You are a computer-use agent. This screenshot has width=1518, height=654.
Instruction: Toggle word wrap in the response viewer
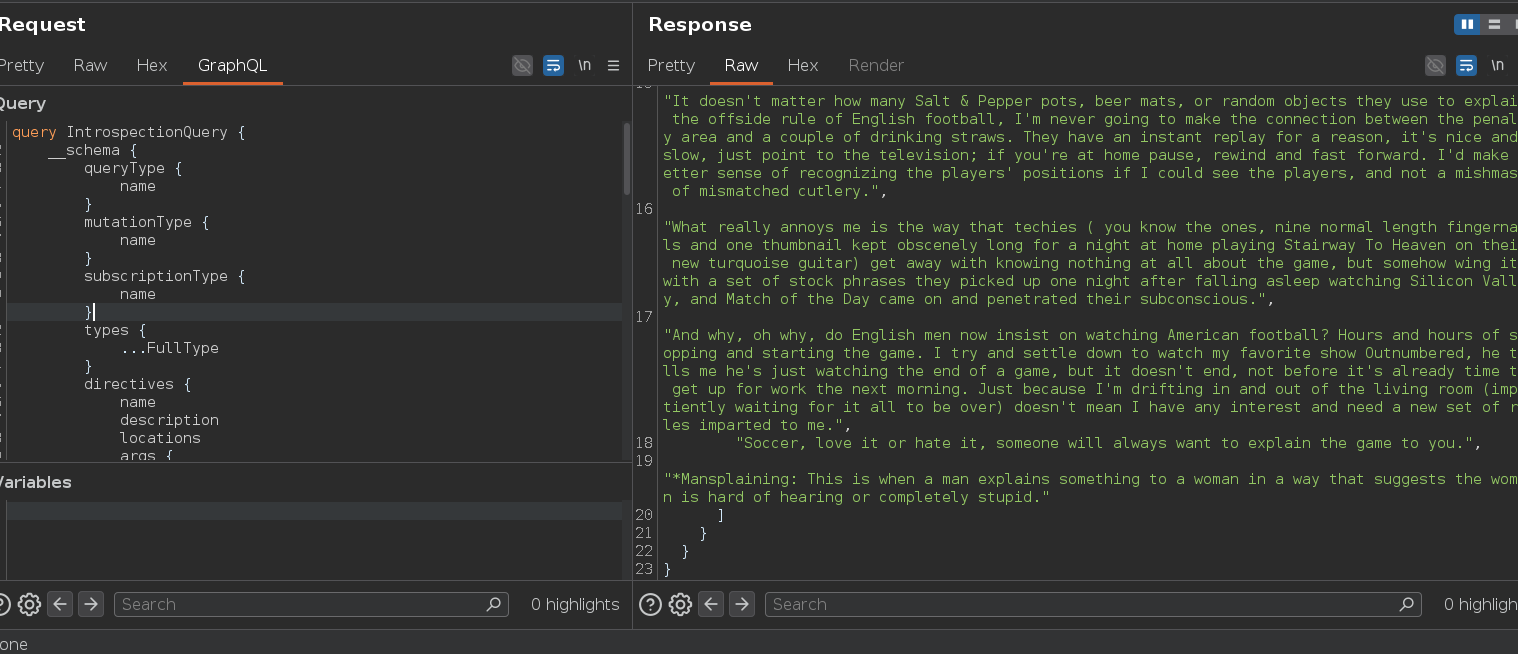coord(1466,65)
